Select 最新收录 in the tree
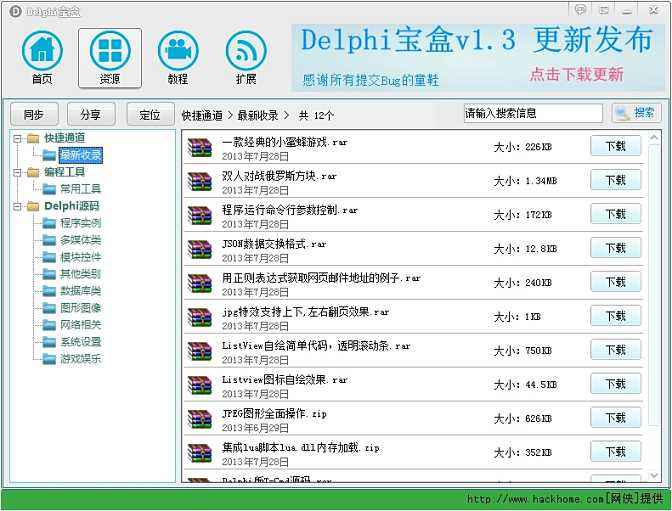 [81, 155]
